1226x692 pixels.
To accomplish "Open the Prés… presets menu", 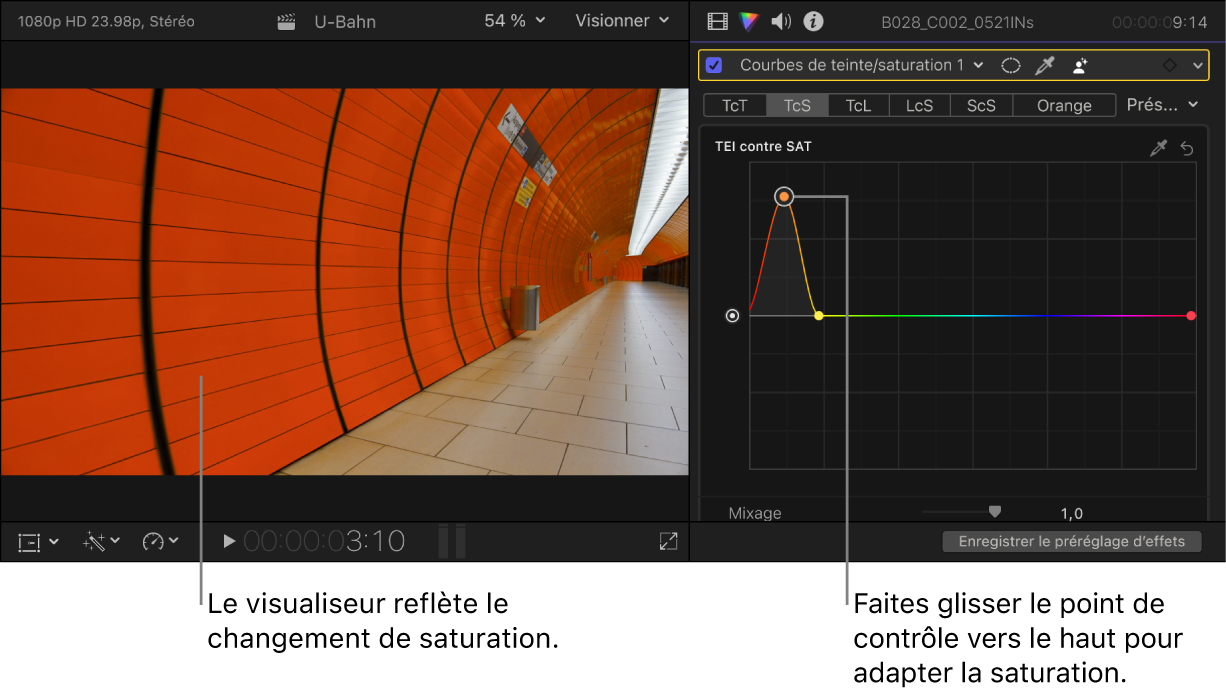I will coord(1164,105).
